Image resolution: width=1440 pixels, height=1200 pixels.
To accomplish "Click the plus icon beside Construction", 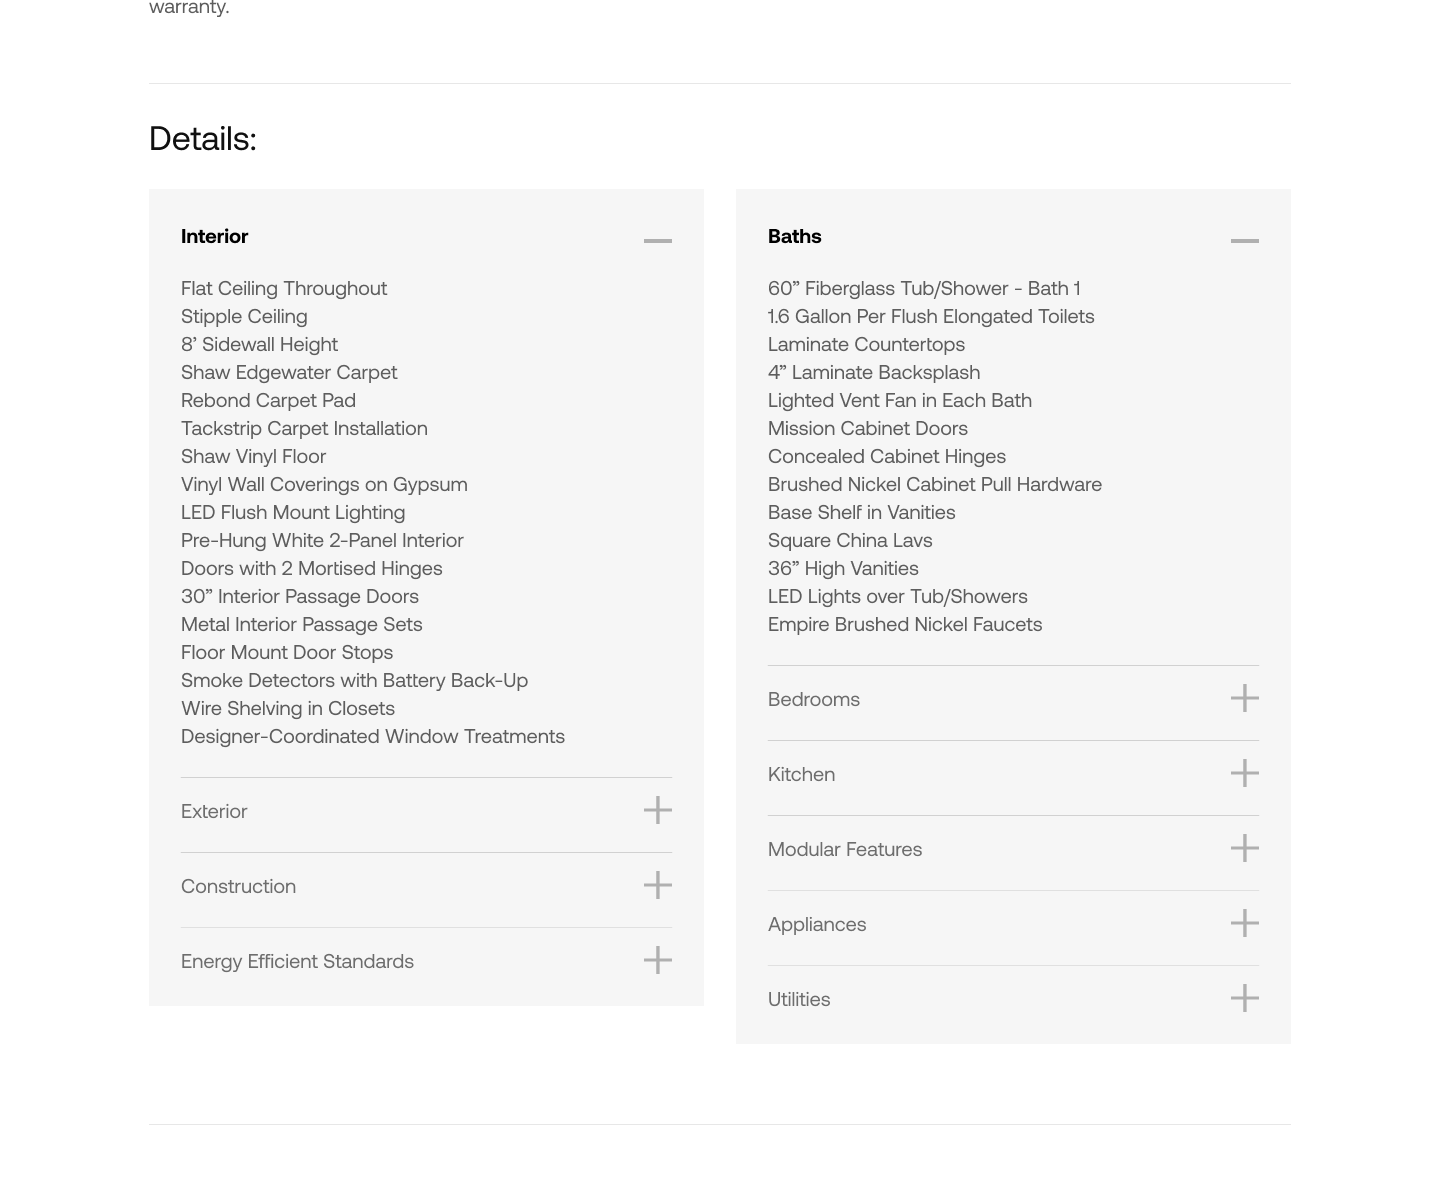I will [657, 885].
